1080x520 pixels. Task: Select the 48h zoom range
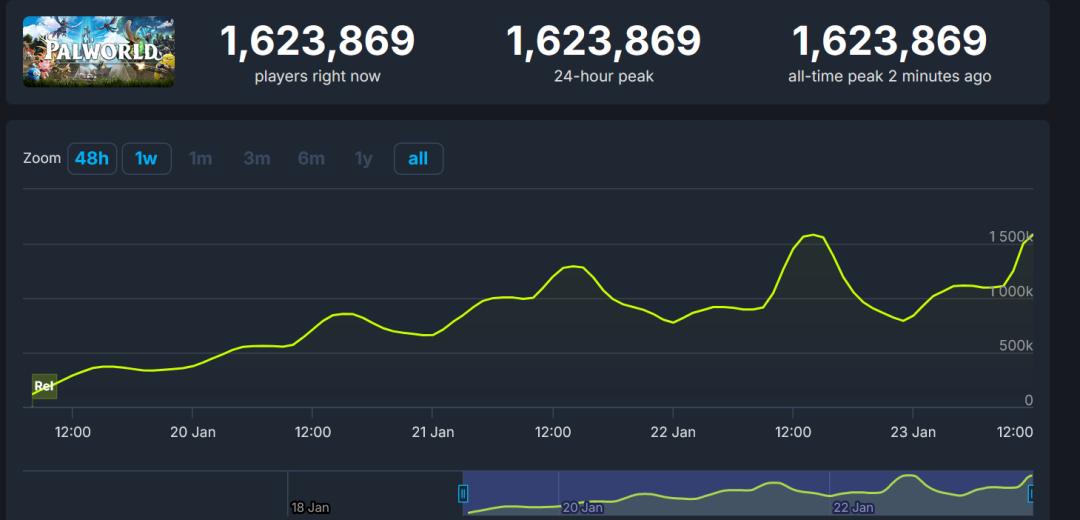click(92, 158)
